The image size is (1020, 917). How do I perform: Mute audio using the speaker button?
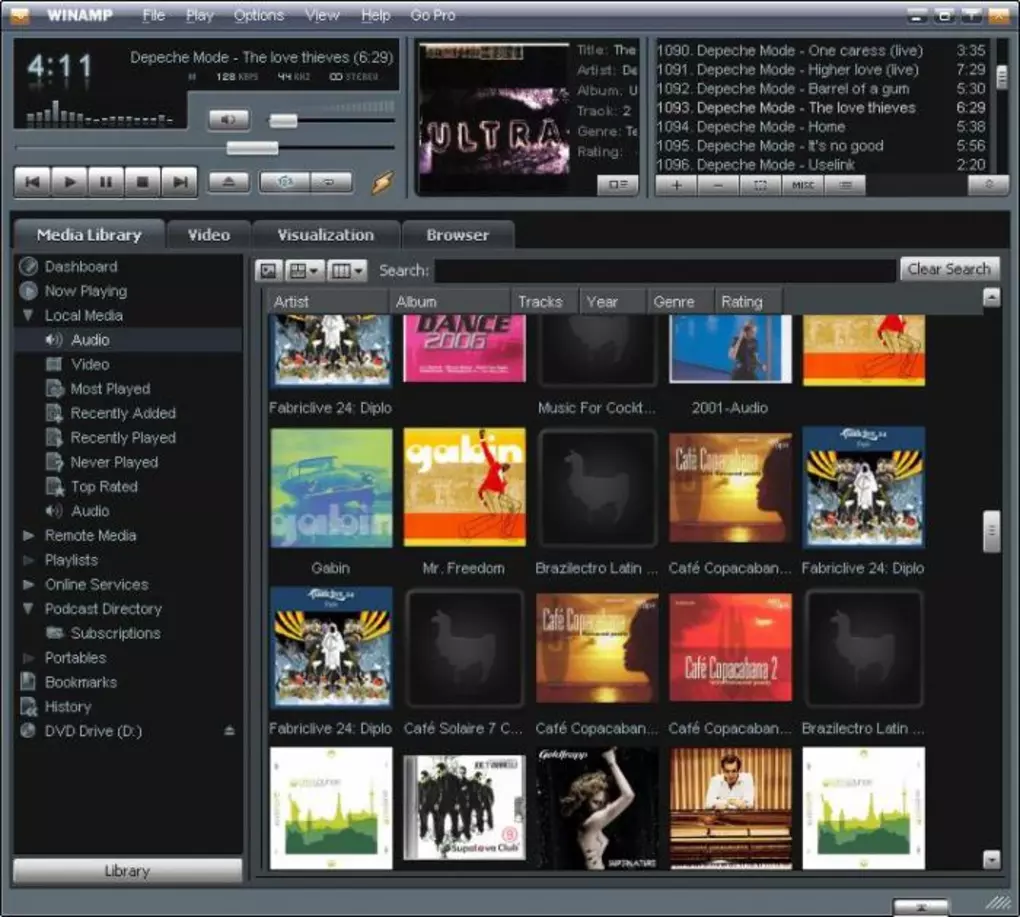click(228, 120)
